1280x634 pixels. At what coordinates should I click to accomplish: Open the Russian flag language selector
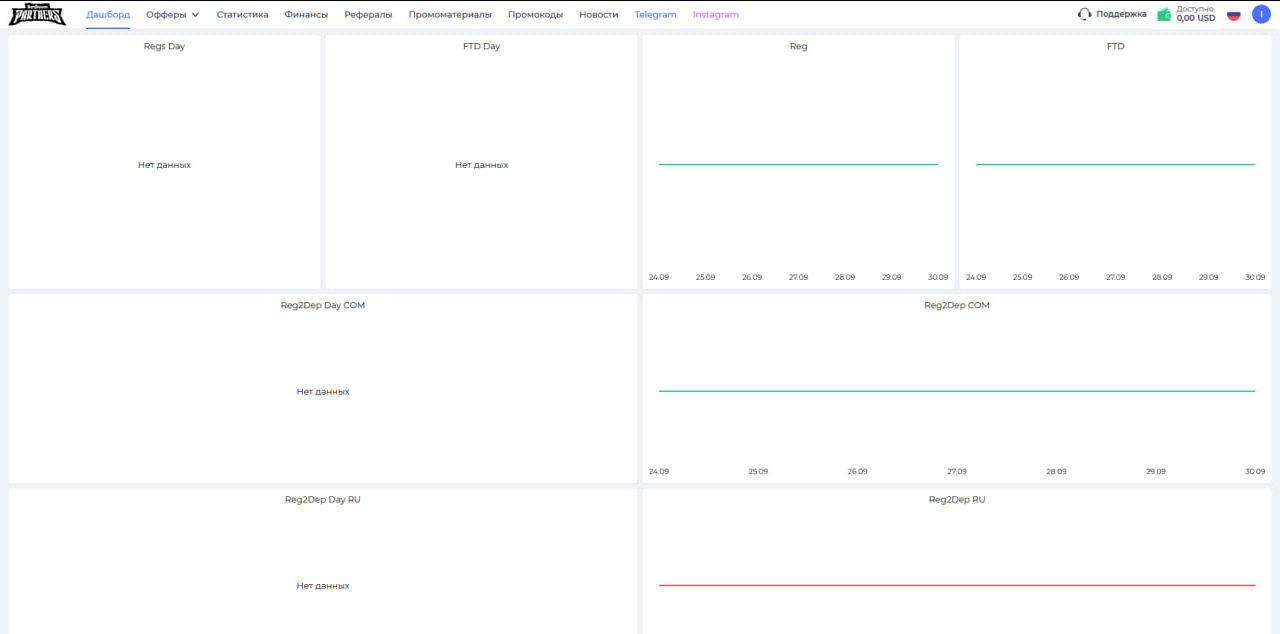[1234, 15]
